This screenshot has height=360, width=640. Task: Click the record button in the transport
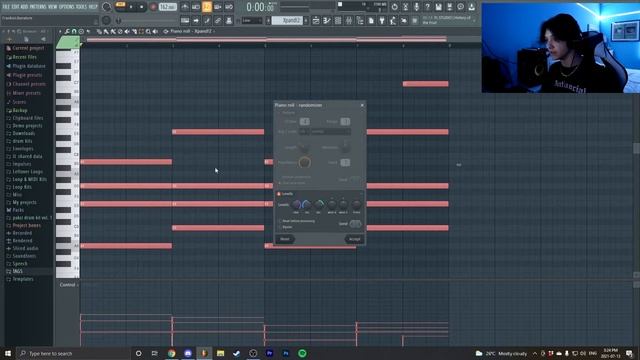153,7
